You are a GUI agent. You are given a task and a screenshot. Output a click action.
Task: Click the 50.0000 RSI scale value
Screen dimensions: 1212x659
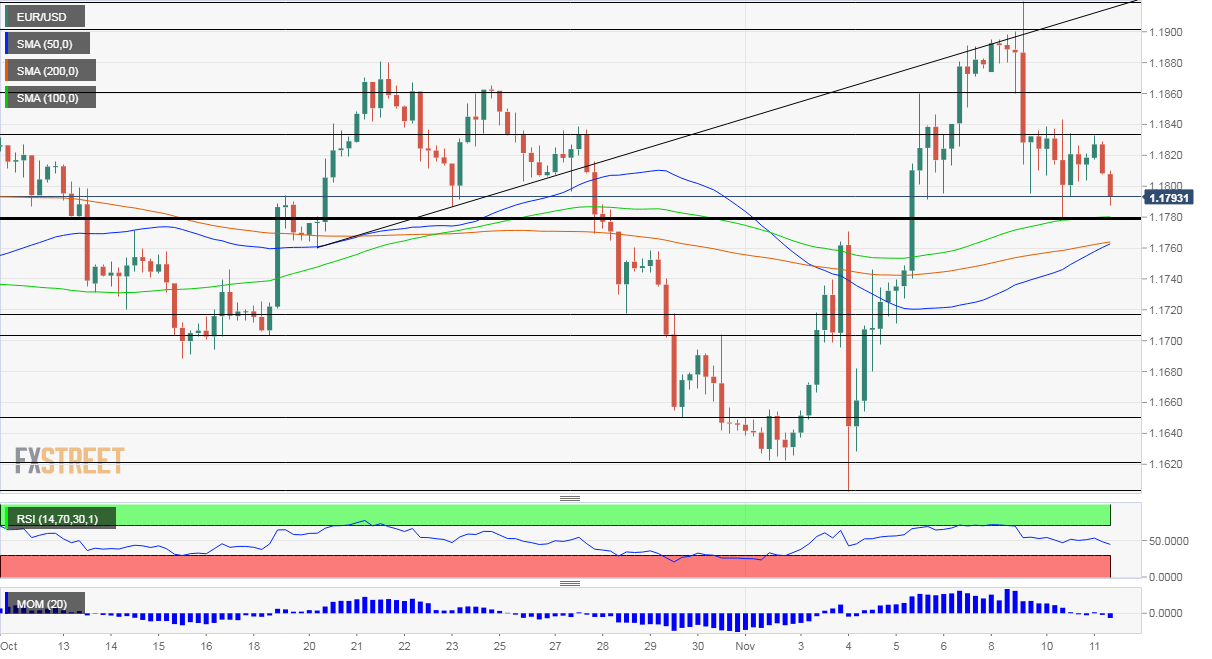tap(1169, 541)
